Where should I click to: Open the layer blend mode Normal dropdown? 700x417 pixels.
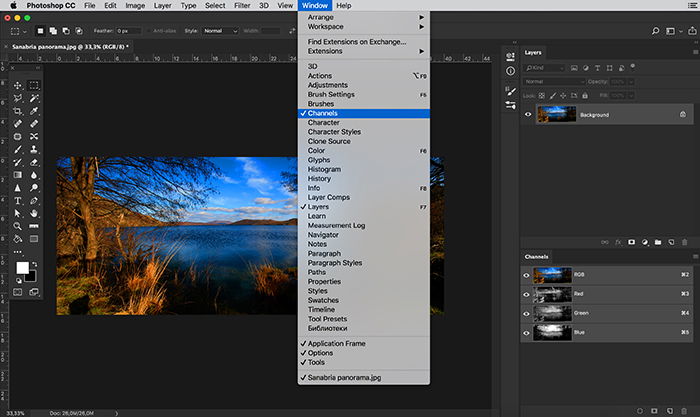(554, 82)
